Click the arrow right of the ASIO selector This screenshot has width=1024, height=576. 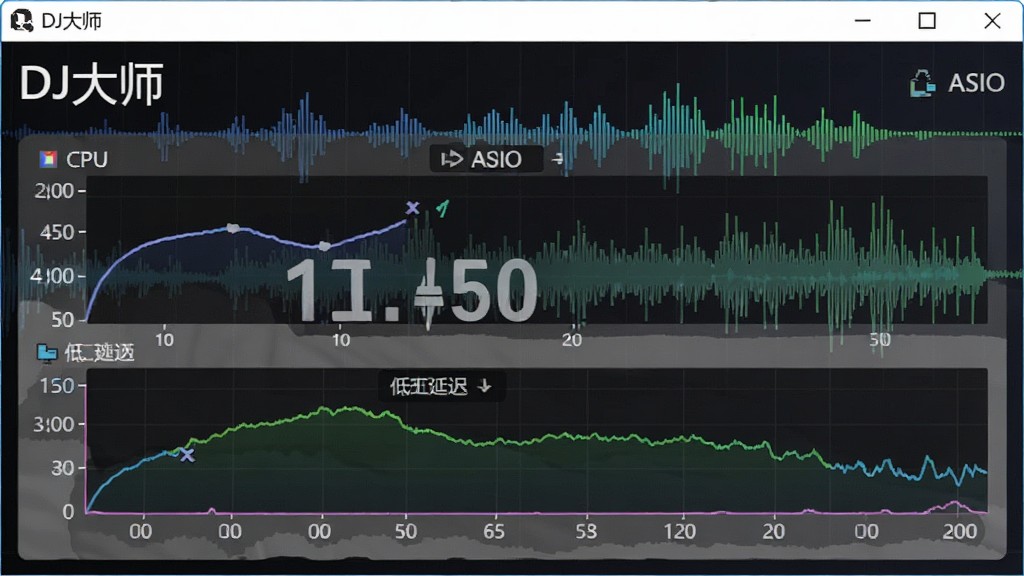click(557, 159)
